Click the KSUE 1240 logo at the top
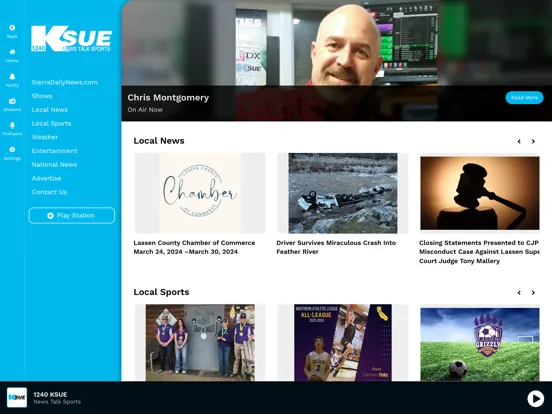The width and height of the screenshot is (552, 414). point(71,38)
